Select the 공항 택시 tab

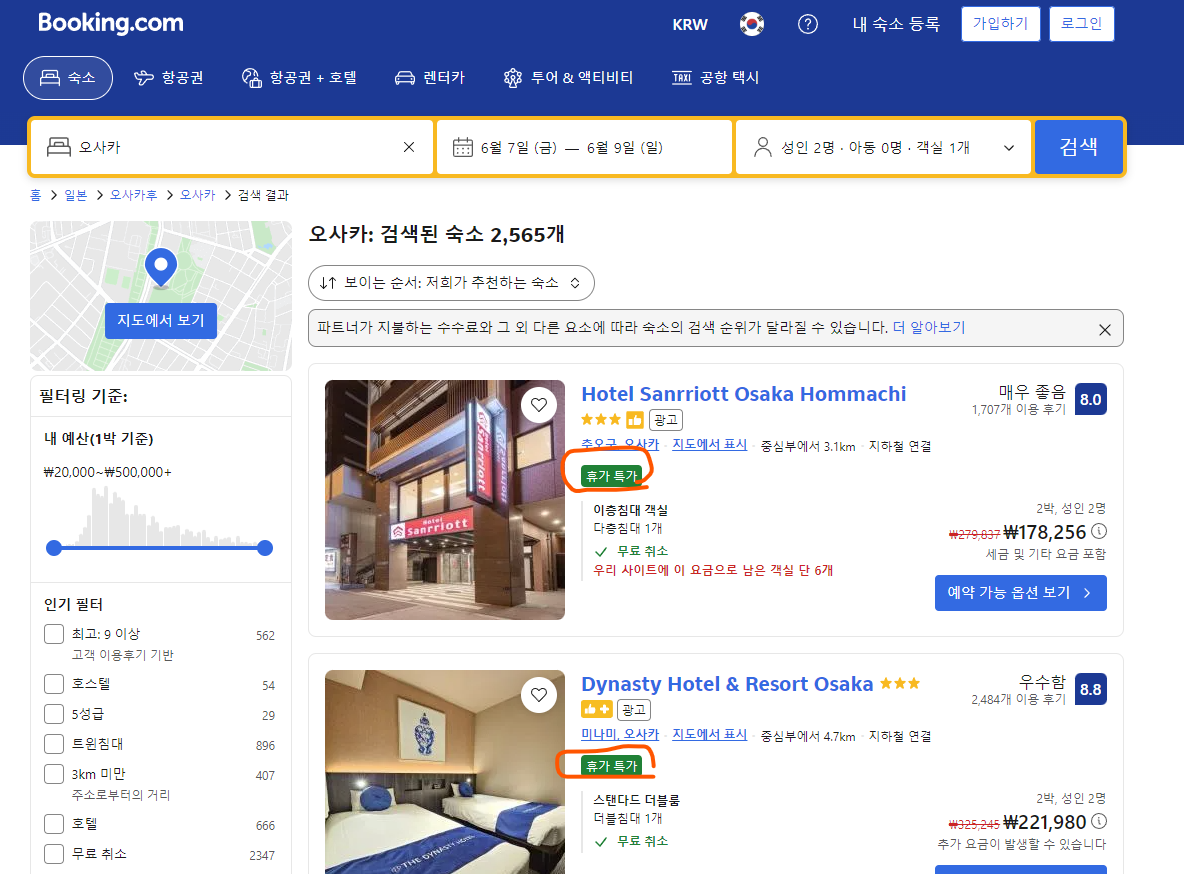click(715, 78)
